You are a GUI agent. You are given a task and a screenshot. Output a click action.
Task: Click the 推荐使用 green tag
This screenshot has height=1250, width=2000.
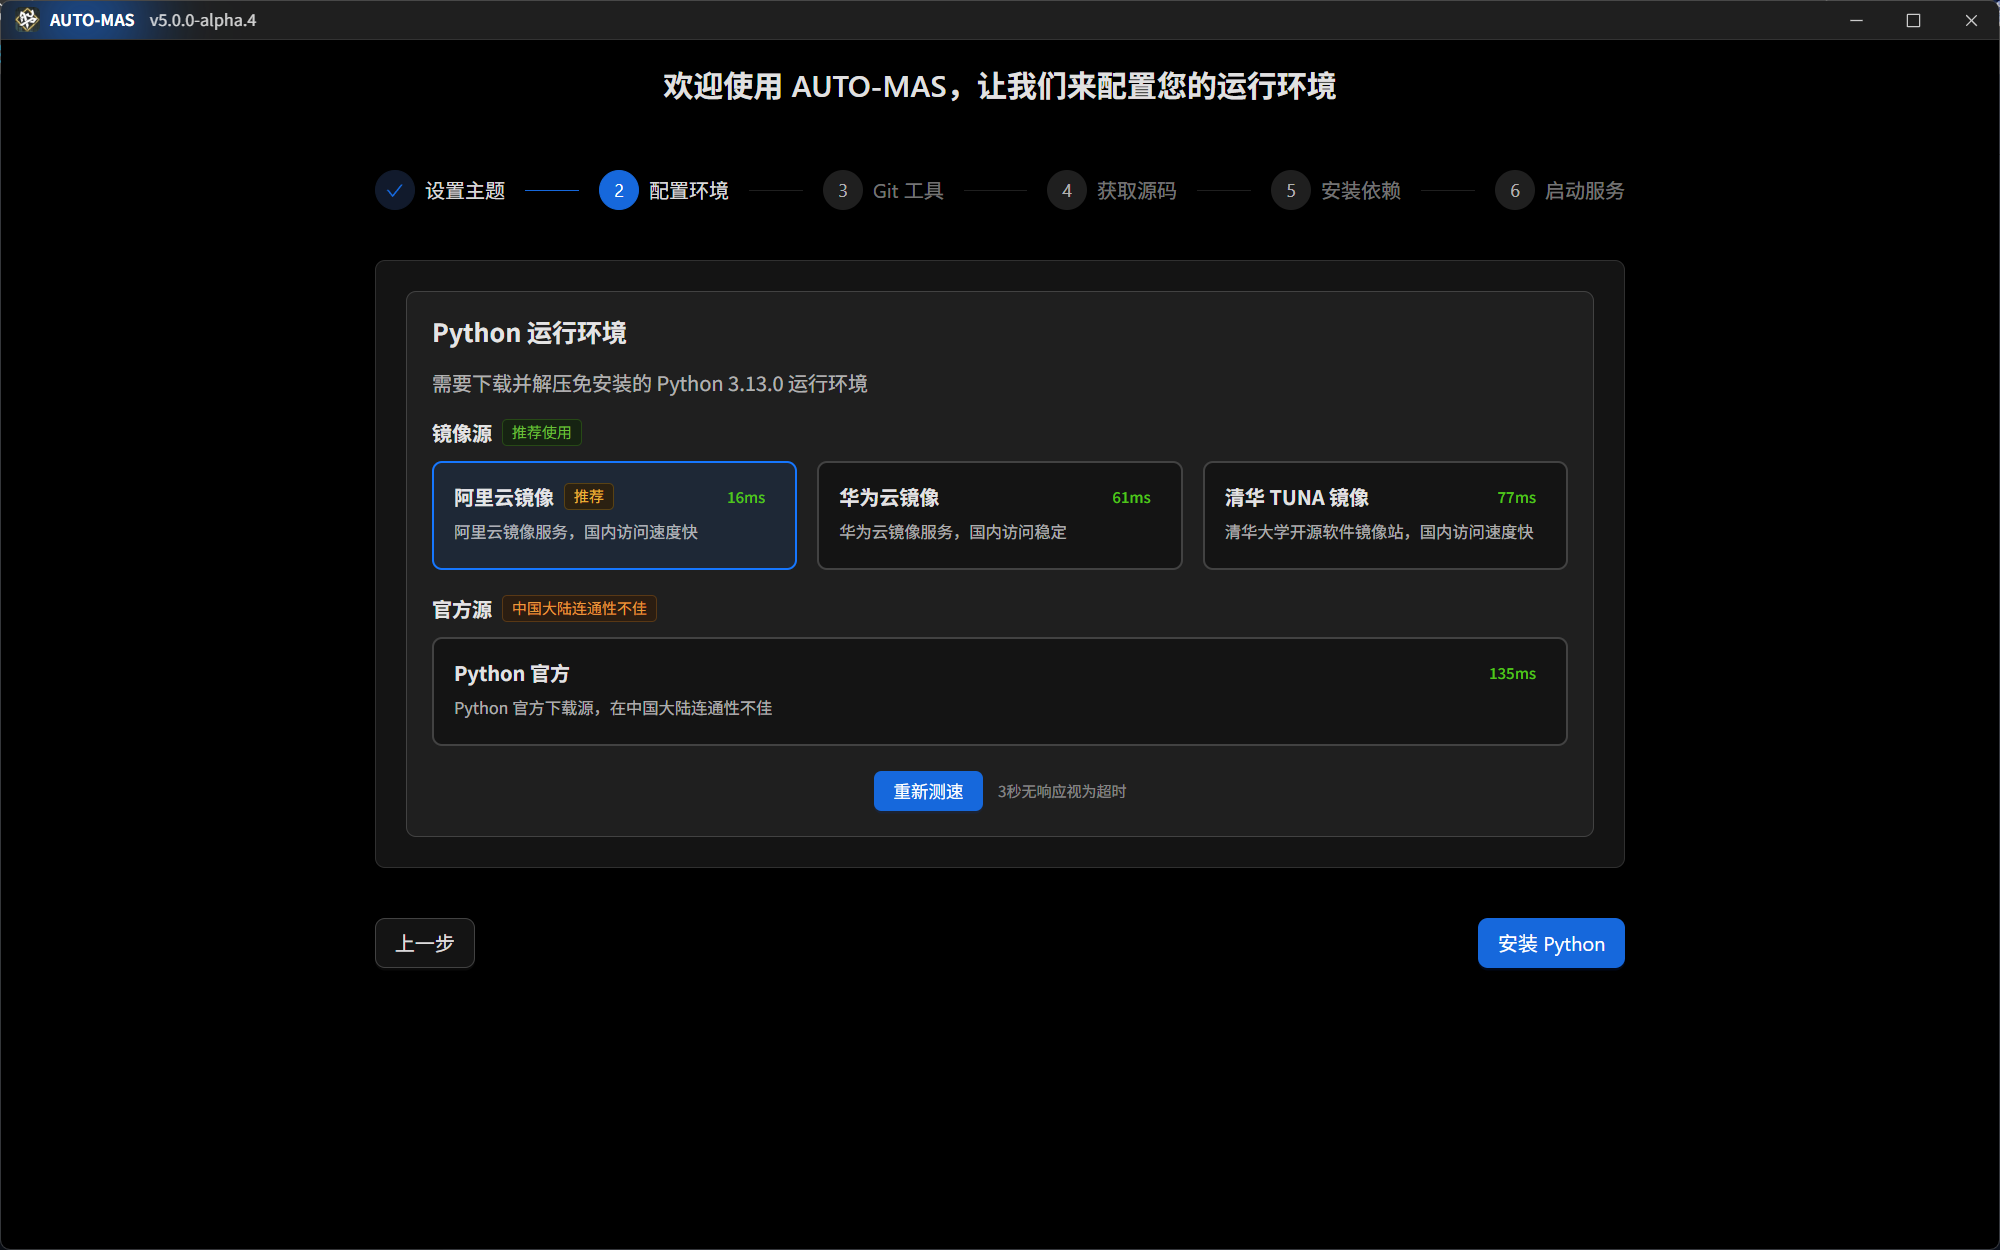541,433
